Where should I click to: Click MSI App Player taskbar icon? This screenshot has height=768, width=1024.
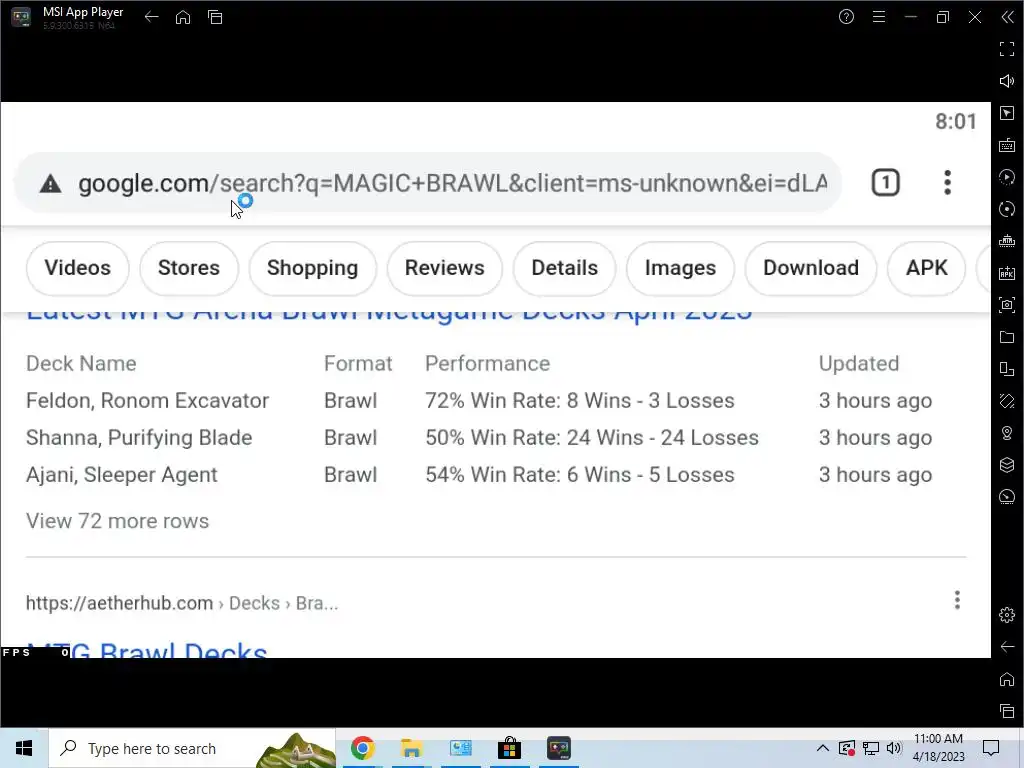click(558, 748)
